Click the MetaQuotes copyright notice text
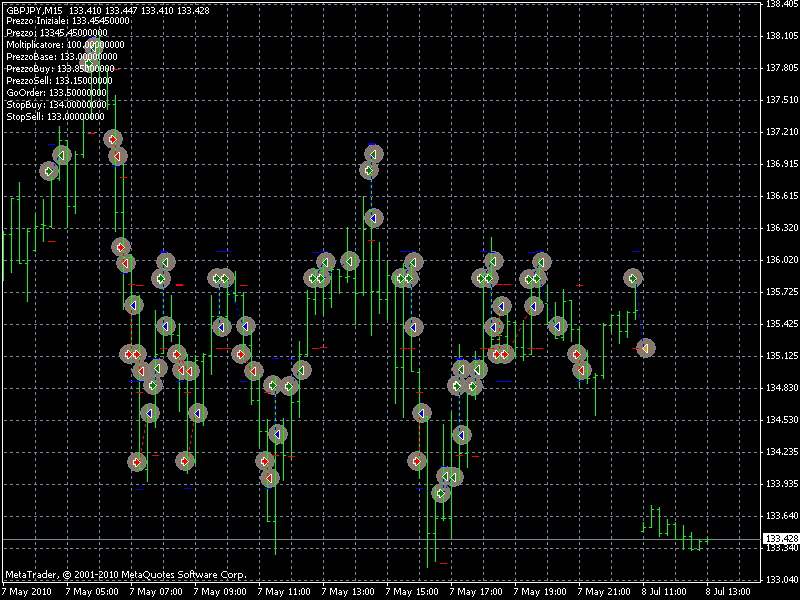Screen dimensions: 800x600 pyautogui.click(x=126, y=574)
